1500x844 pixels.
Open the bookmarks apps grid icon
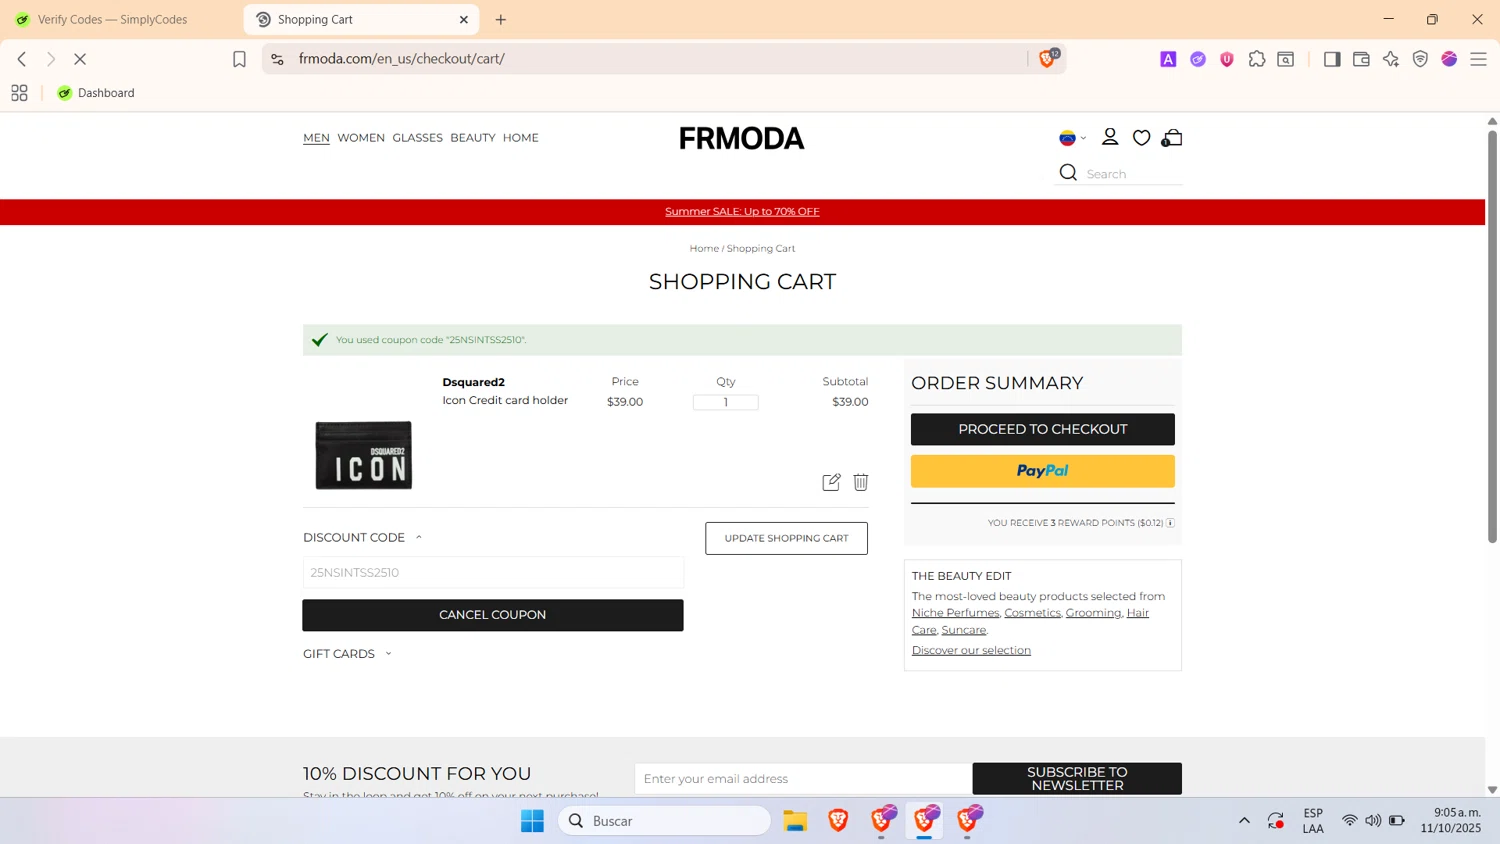[x=19, y=93]
